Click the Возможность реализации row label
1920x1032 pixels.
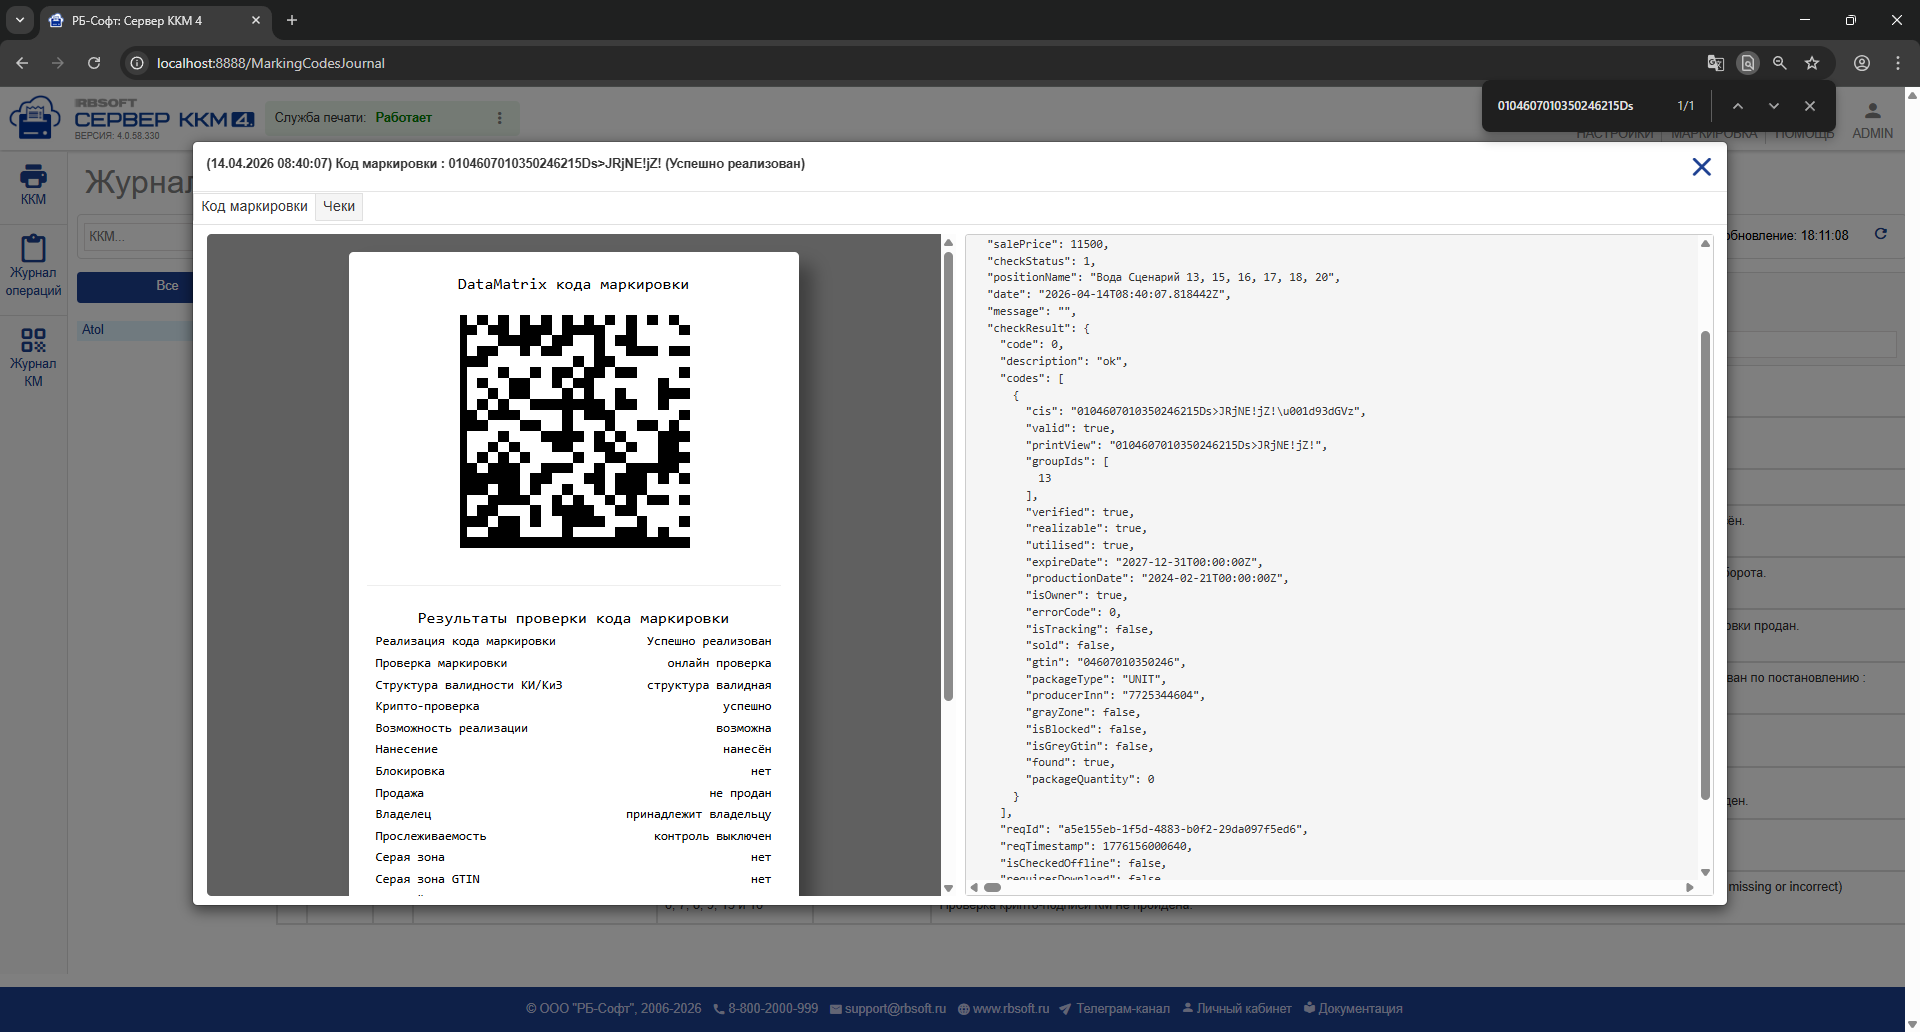(451, 728)
